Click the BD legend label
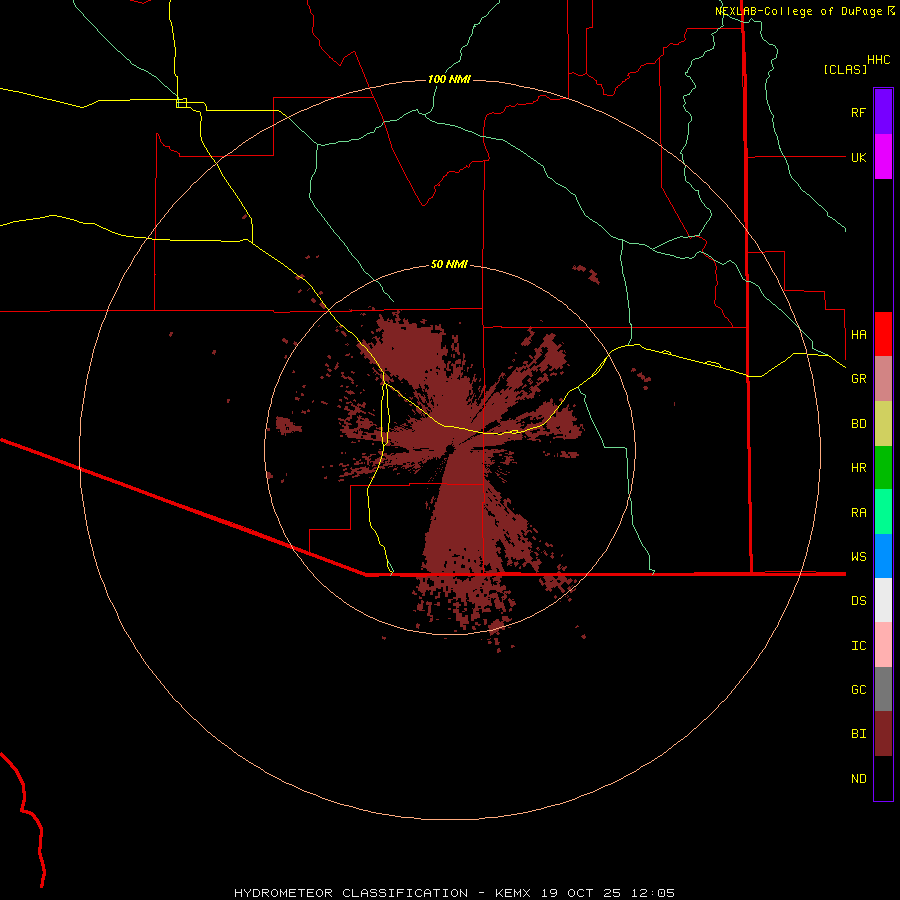 pos(858,424)
